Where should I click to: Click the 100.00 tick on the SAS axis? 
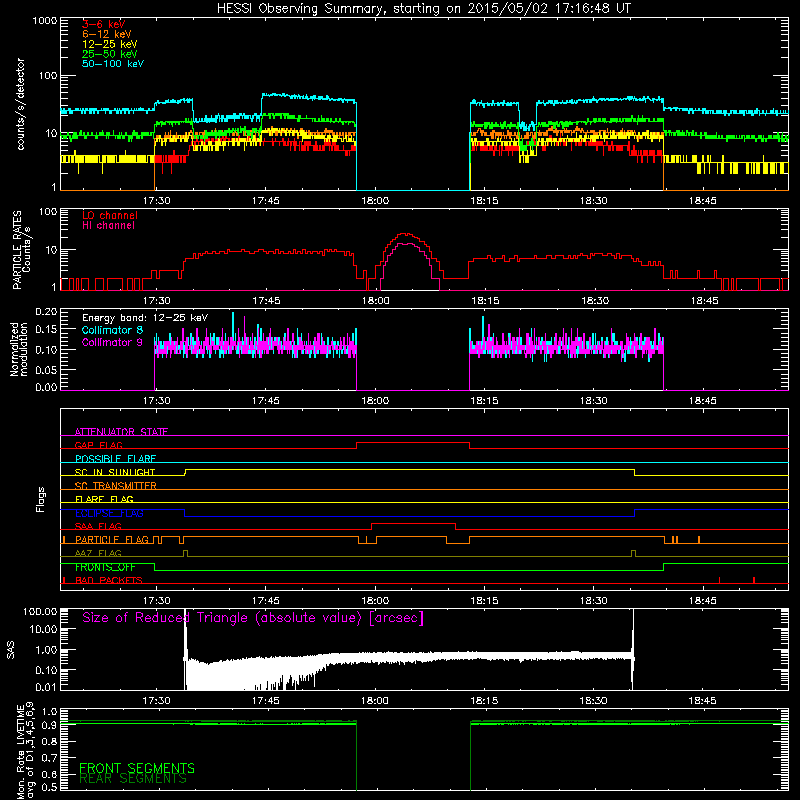pyautogui.click(x=40, y=611)
